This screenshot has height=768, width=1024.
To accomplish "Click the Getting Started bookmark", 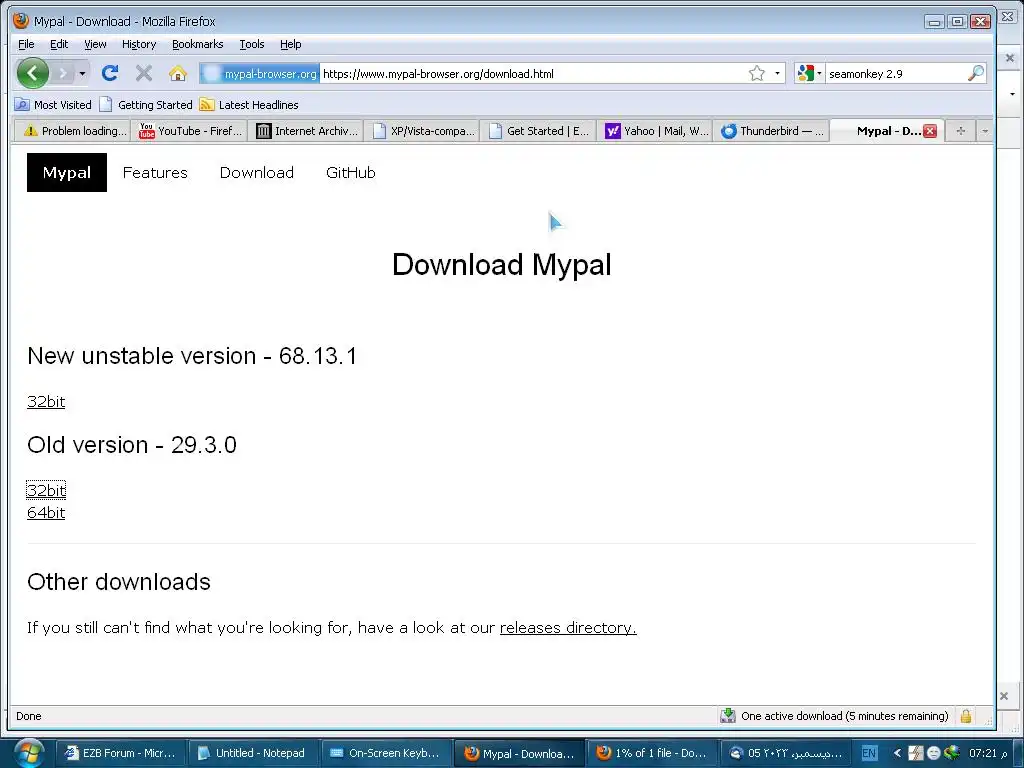I will click(146, 104).
